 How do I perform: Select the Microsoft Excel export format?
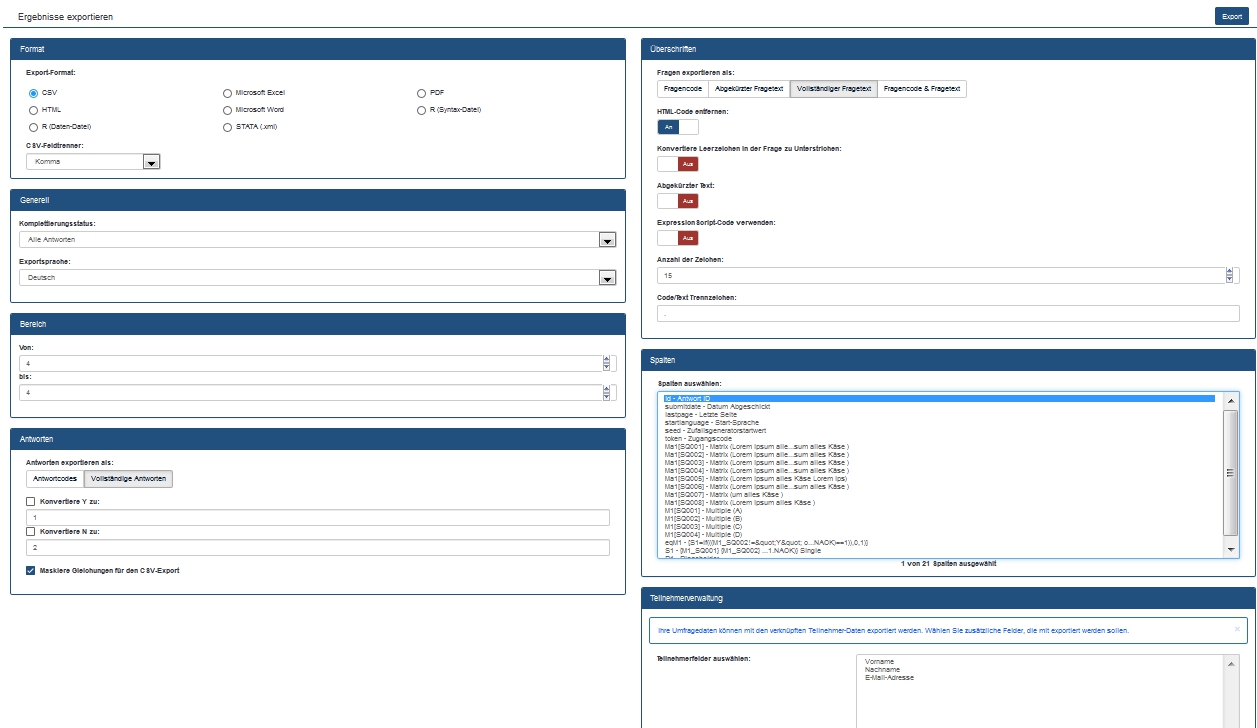click(x=228, y=93)
